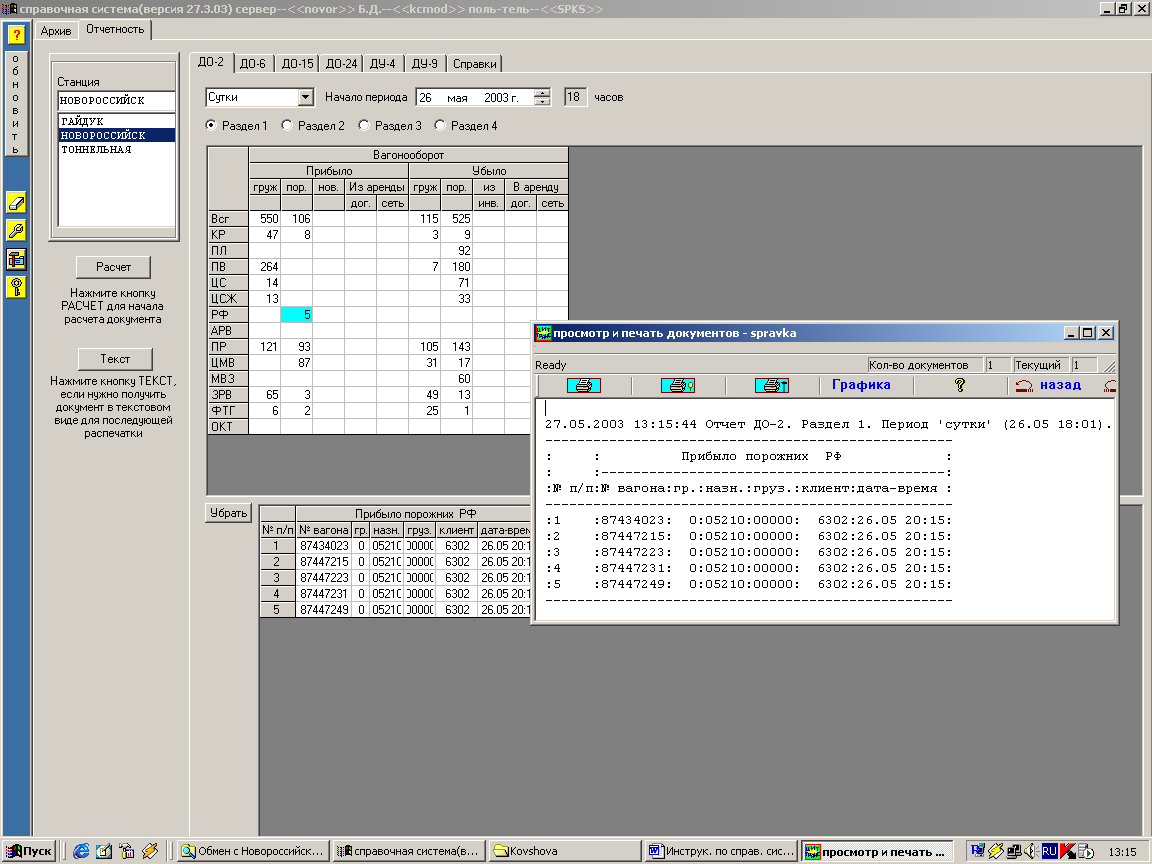Image resolution: width=1152 pixels, height=864 pixels.
Task: Select ТОННЕЛЬНАЯ in the station list
Action: tap(96, 149)
